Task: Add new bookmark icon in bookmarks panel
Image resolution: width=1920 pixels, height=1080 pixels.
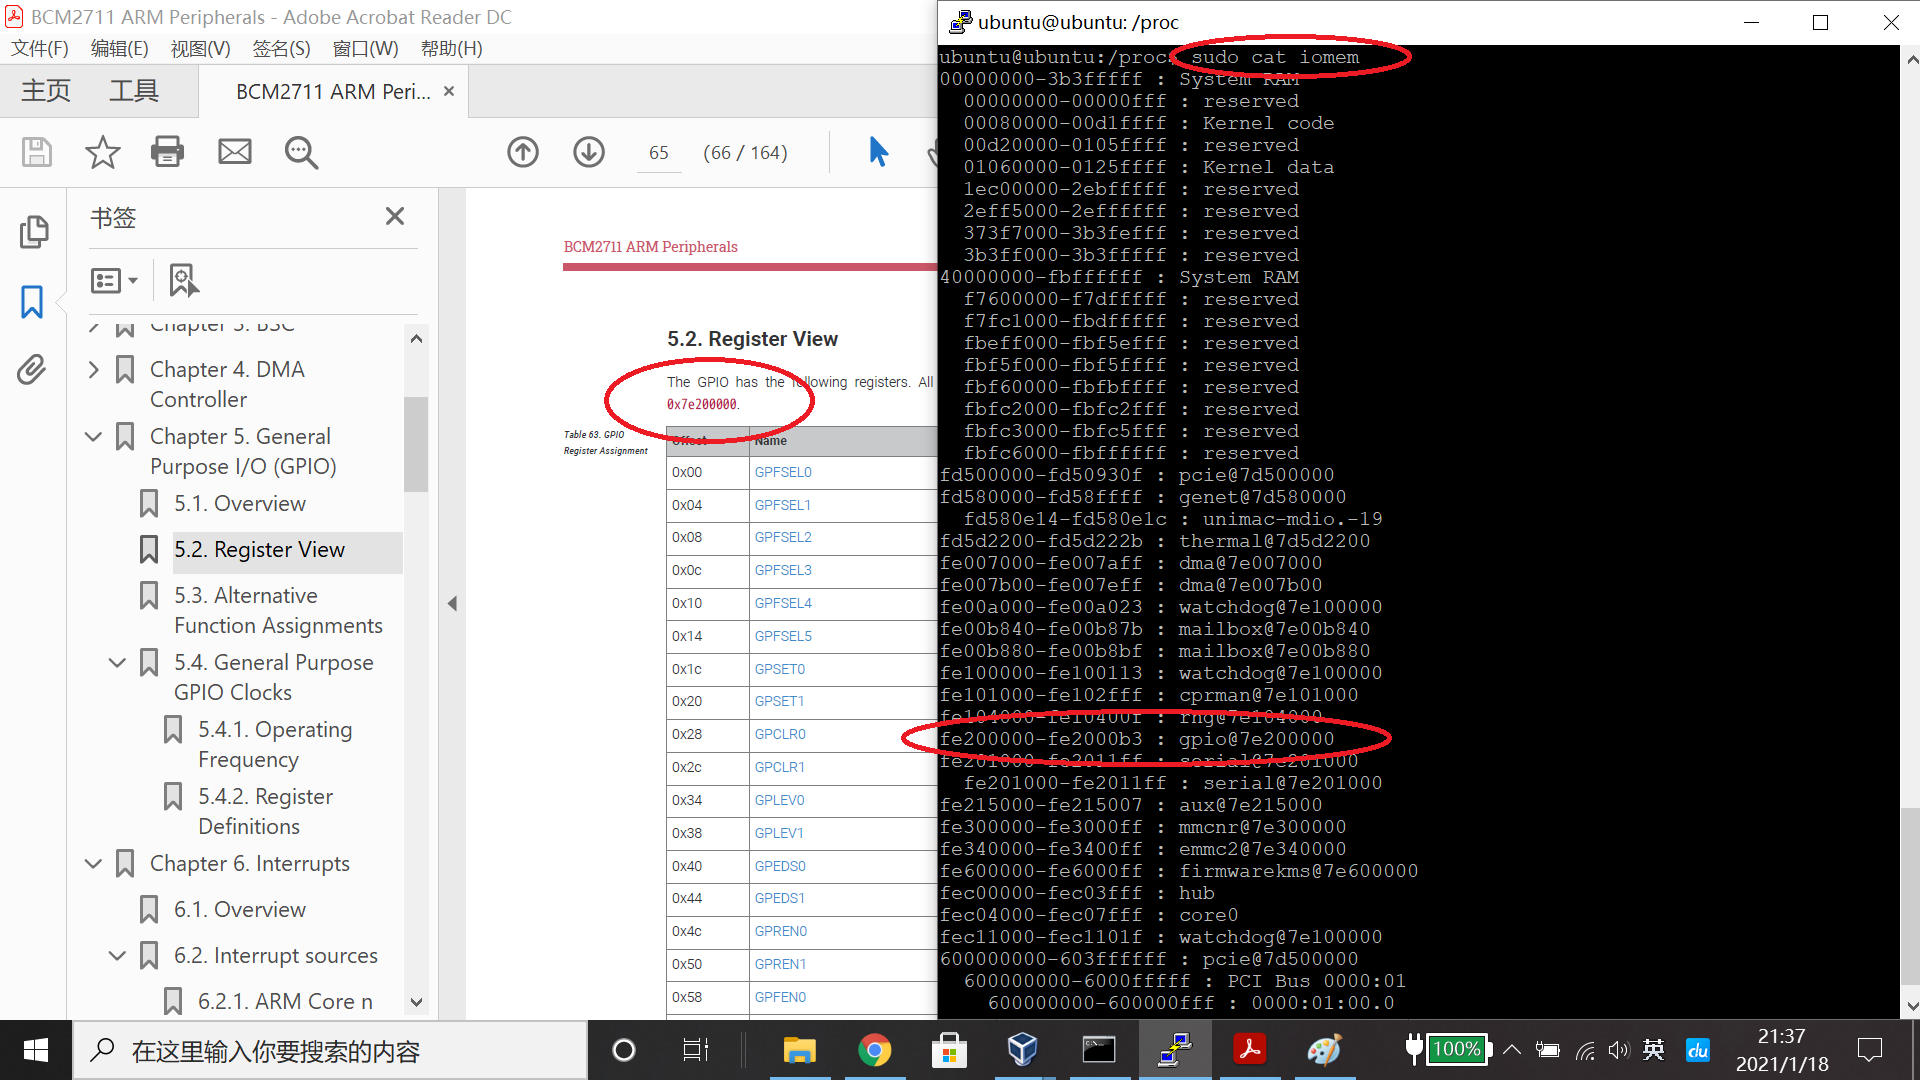Action: [x=184, y=280]
